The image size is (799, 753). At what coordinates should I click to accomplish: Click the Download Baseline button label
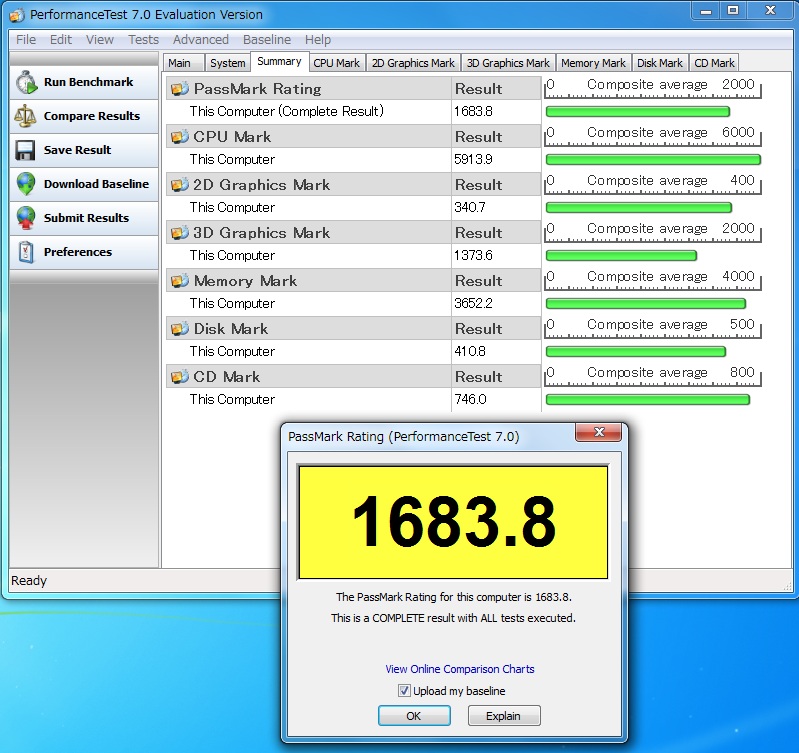tap(96, 184)
